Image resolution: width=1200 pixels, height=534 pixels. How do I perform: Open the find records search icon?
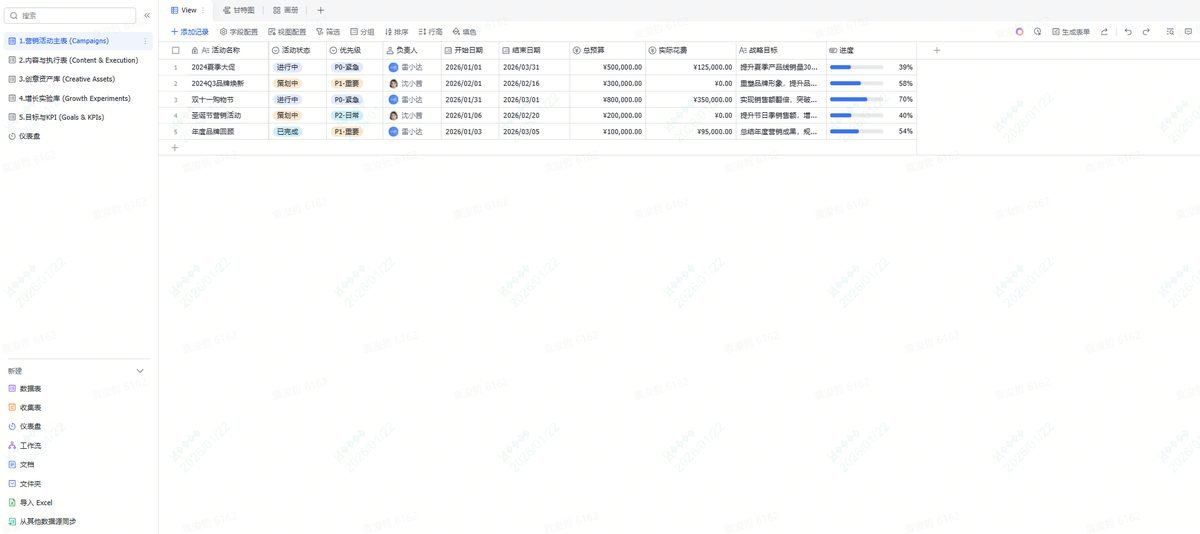pyautogui.click(x=1171, y=32)
